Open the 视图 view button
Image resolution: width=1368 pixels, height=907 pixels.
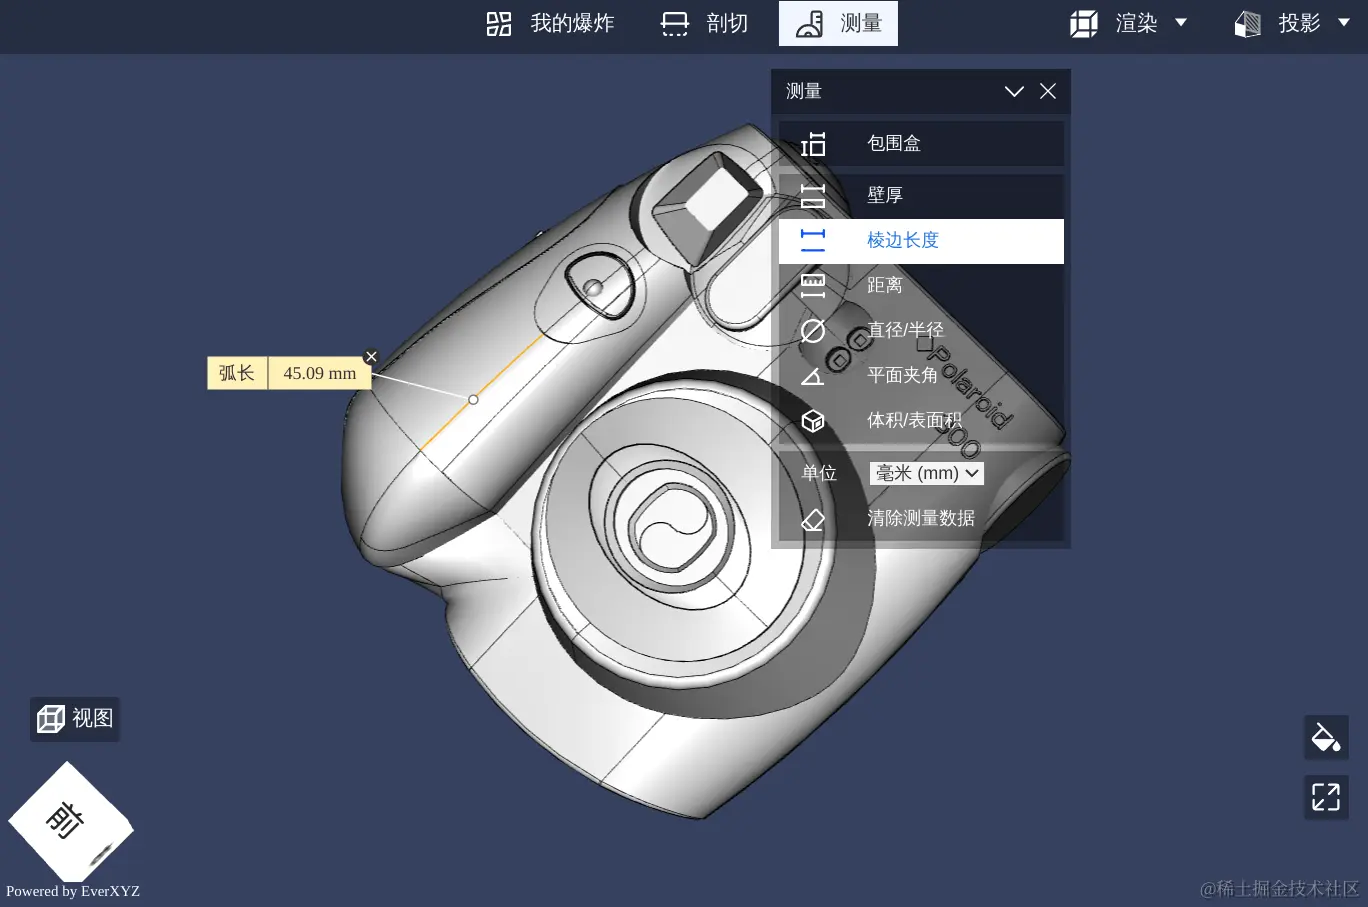tap(75, 718)
